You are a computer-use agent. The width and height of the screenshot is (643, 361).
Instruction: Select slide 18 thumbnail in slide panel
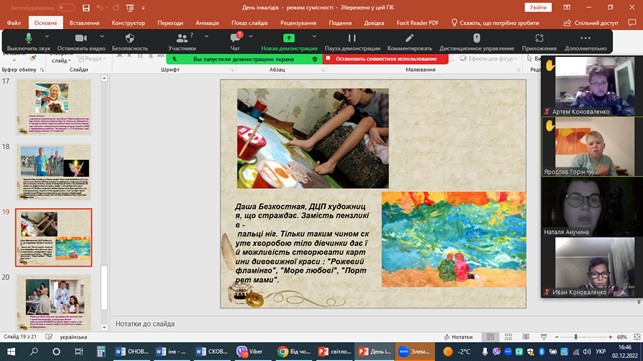(x=54, y=172)
